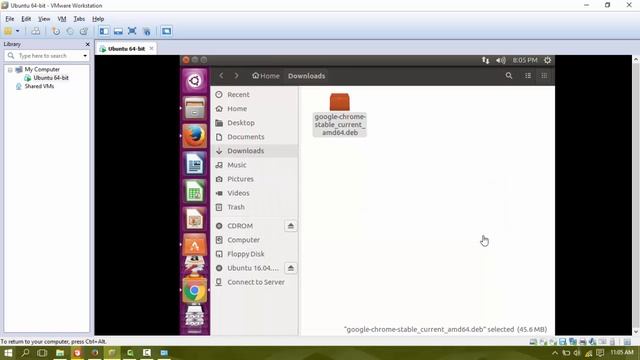Open the VMware Edit menu
Viewport: 640px width, 360px height.
26,19
